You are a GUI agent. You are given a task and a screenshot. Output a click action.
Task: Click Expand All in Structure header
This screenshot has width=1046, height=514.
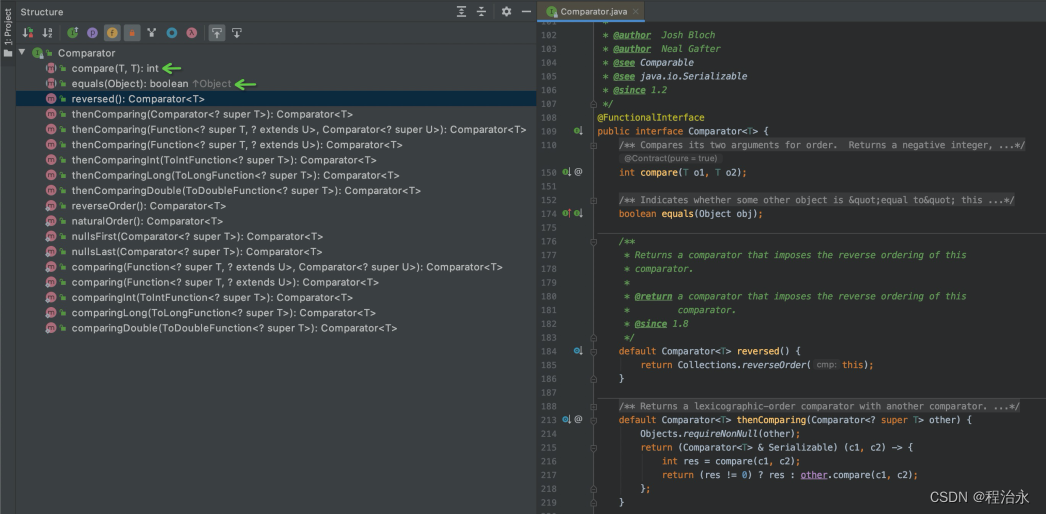(462, 11)
